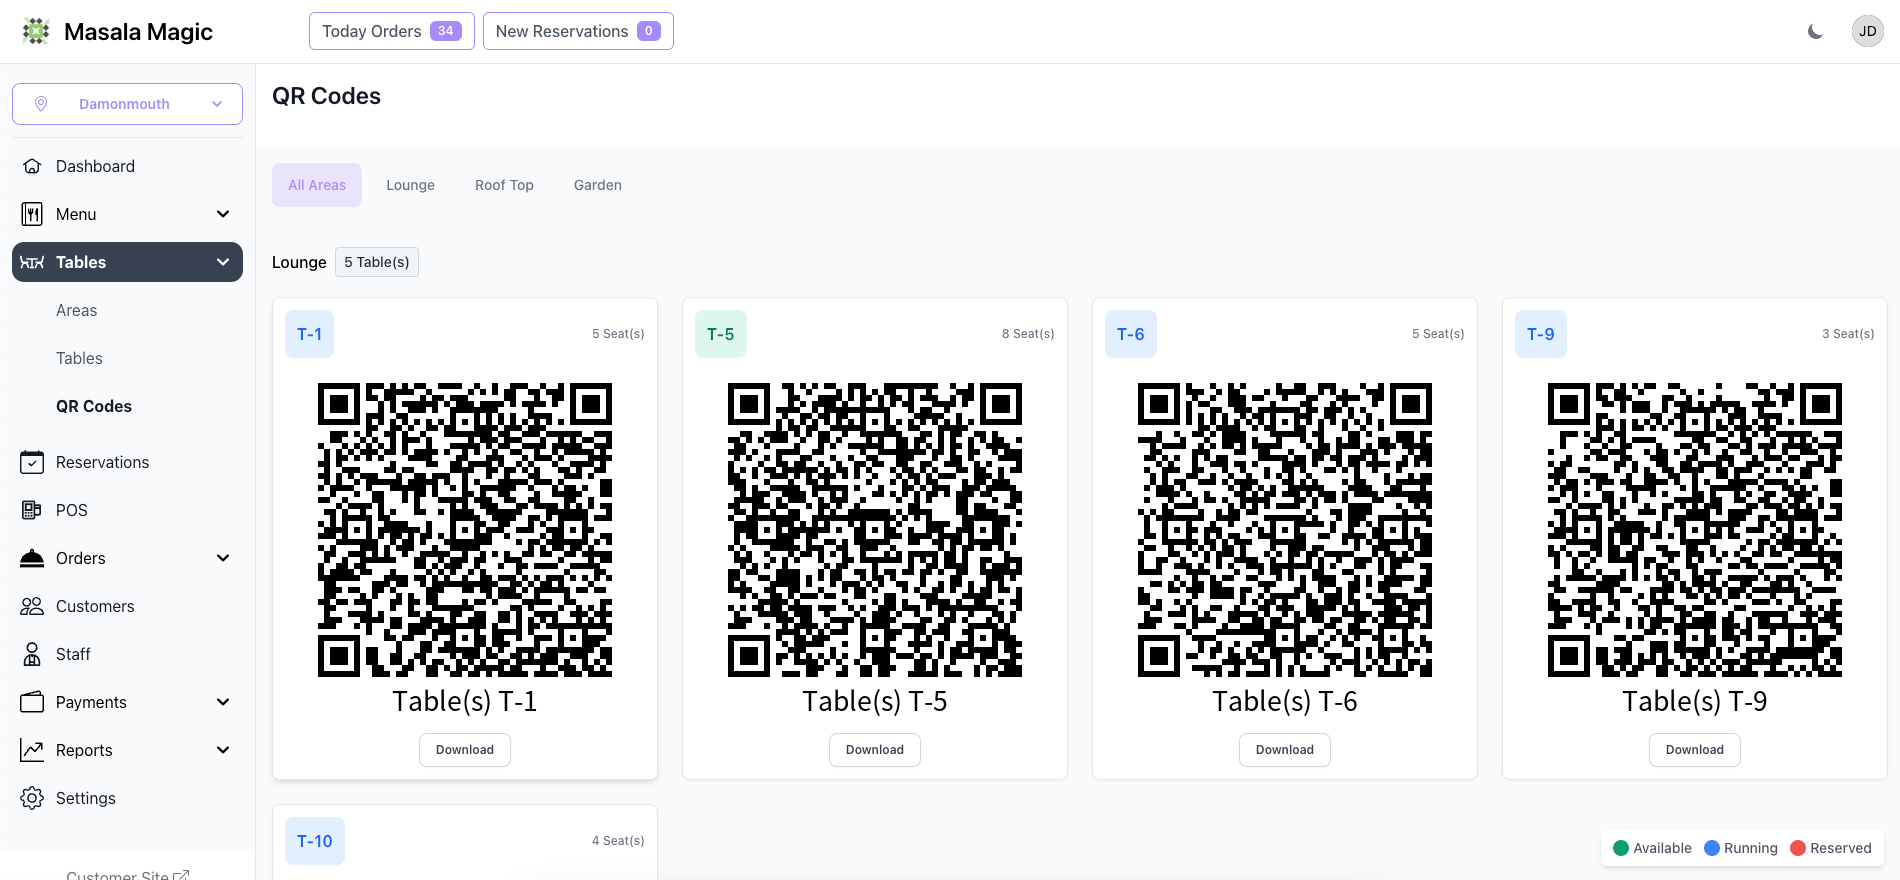
Task: Click the Masala Magic logo icon
Action: point(36,31)
